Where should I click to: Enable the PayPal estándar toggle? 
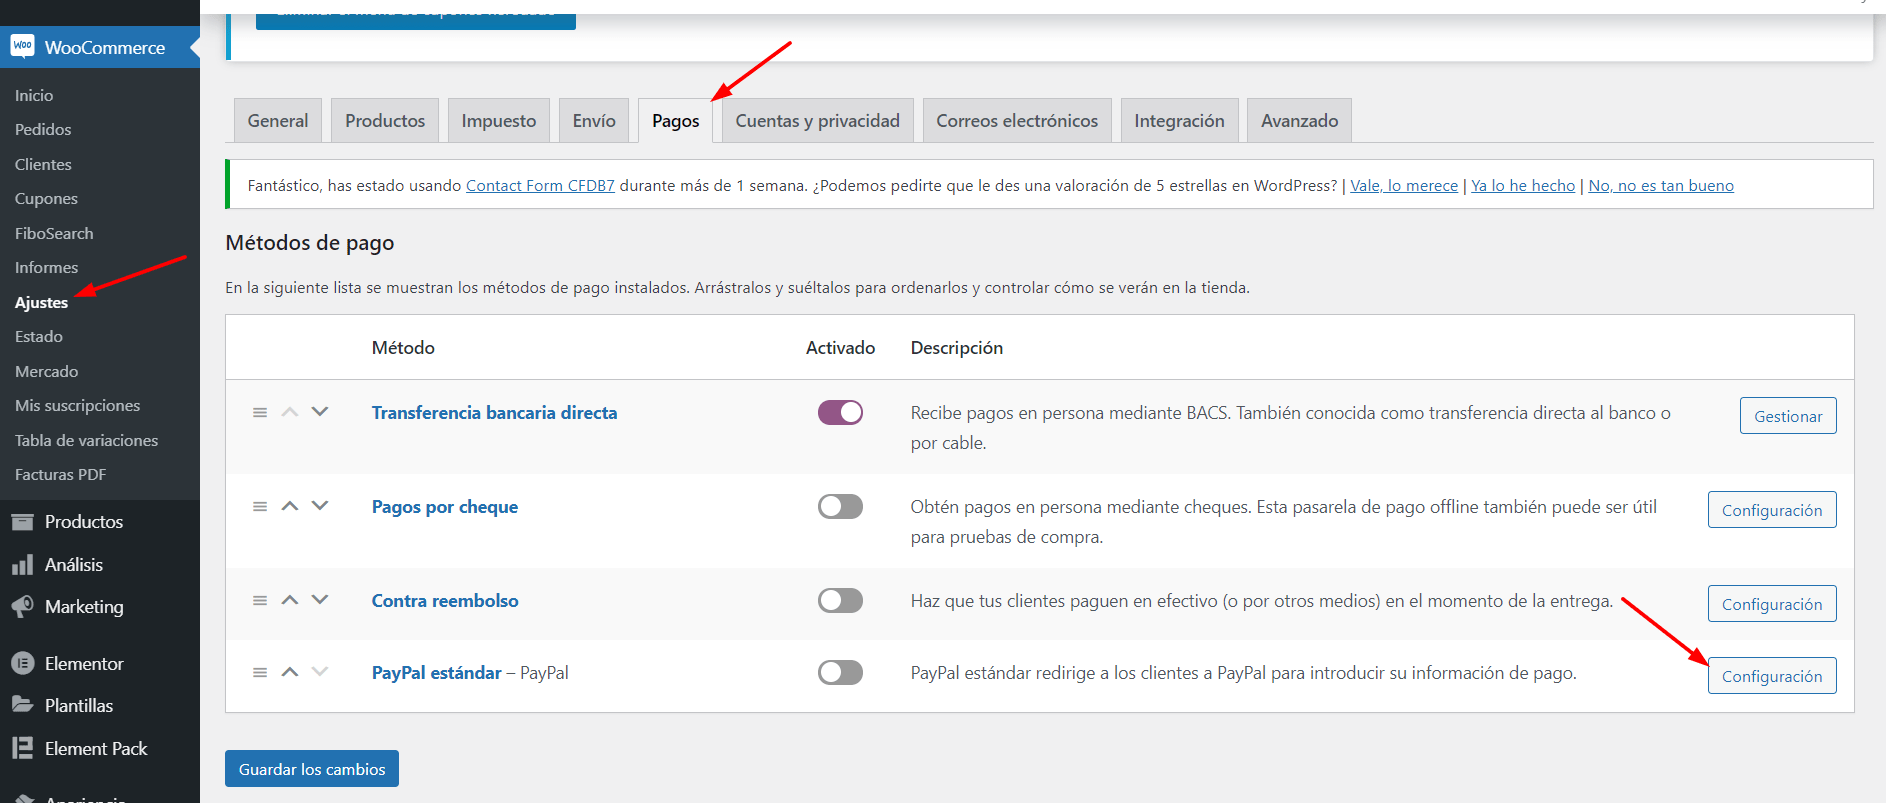[x=840, y=672]
